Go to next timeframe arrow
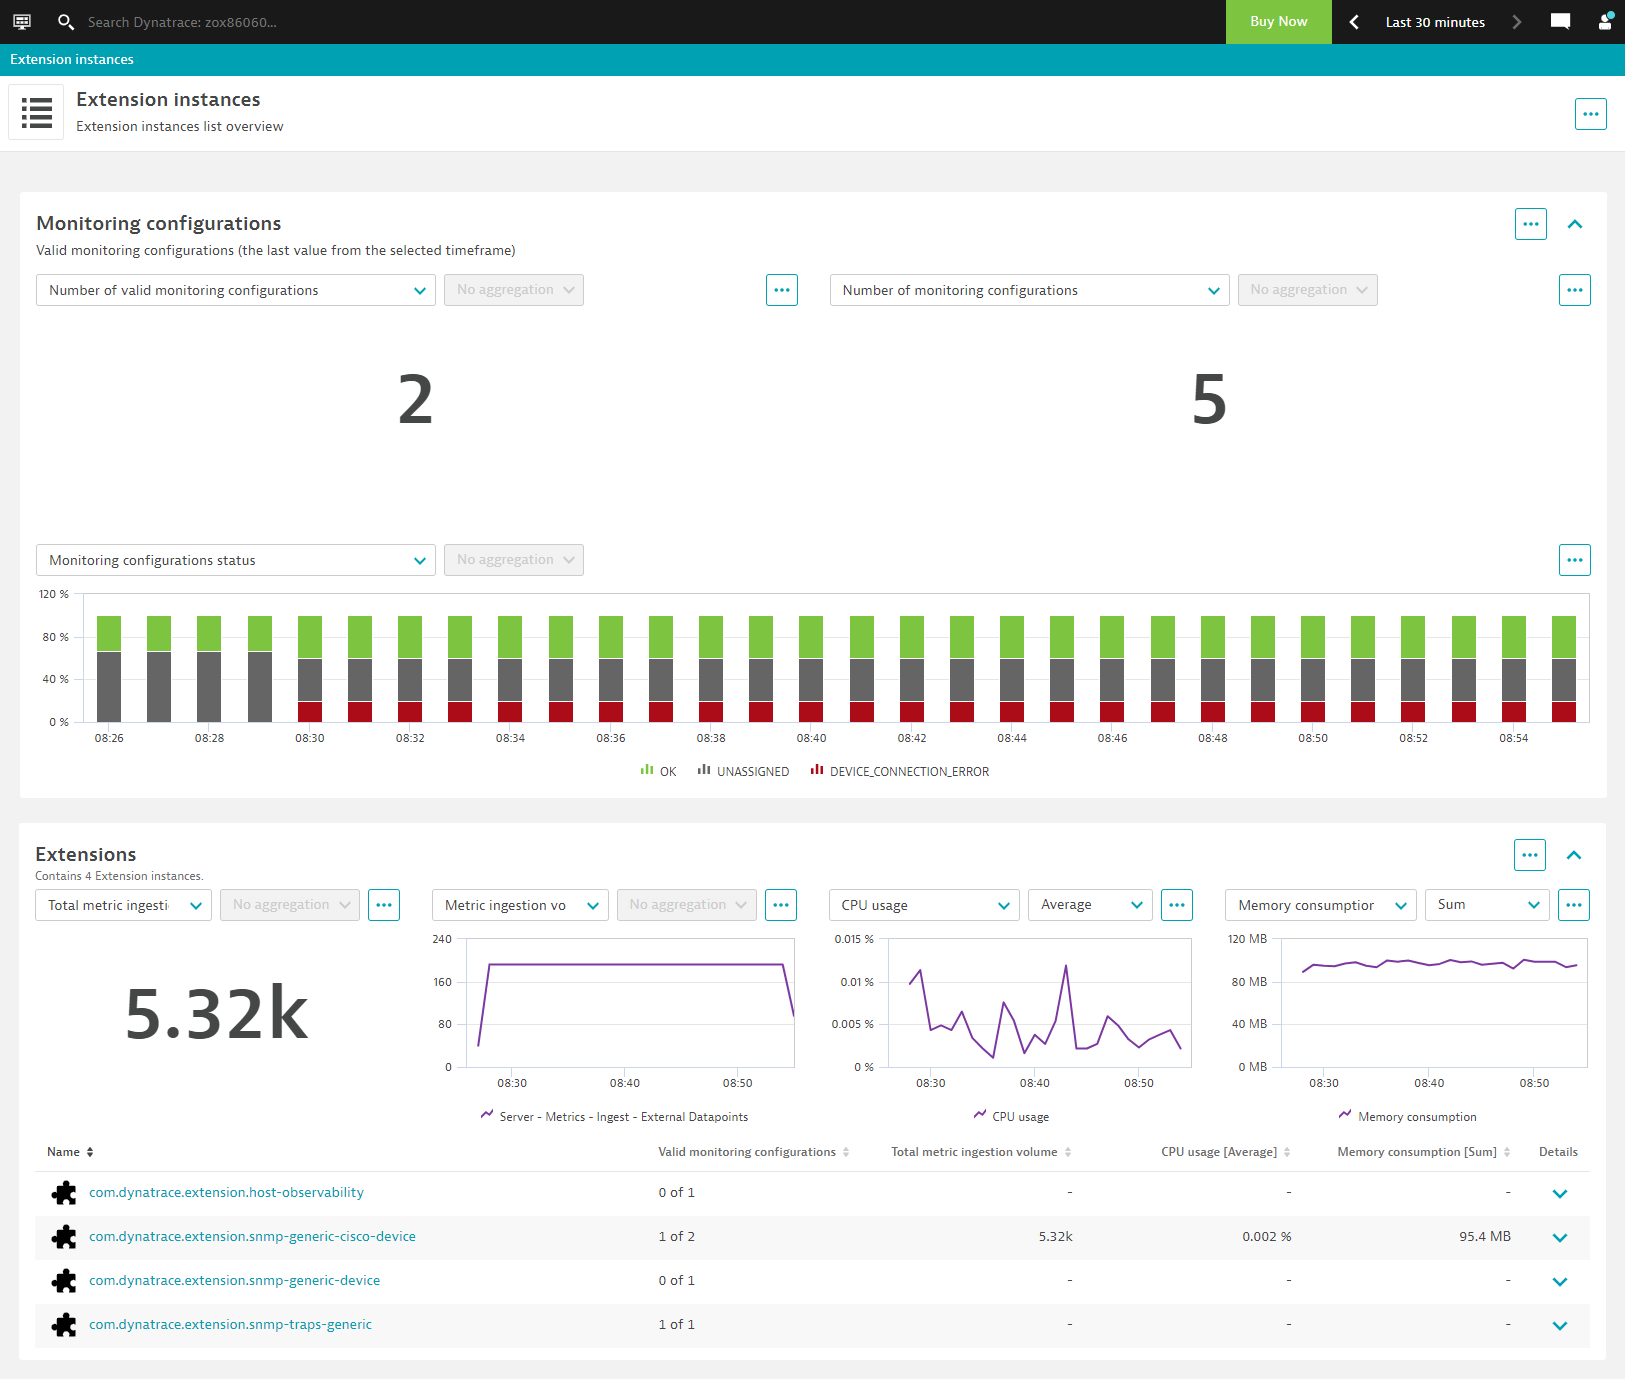1625x1379 pixels. click(x=1516, y=22)
